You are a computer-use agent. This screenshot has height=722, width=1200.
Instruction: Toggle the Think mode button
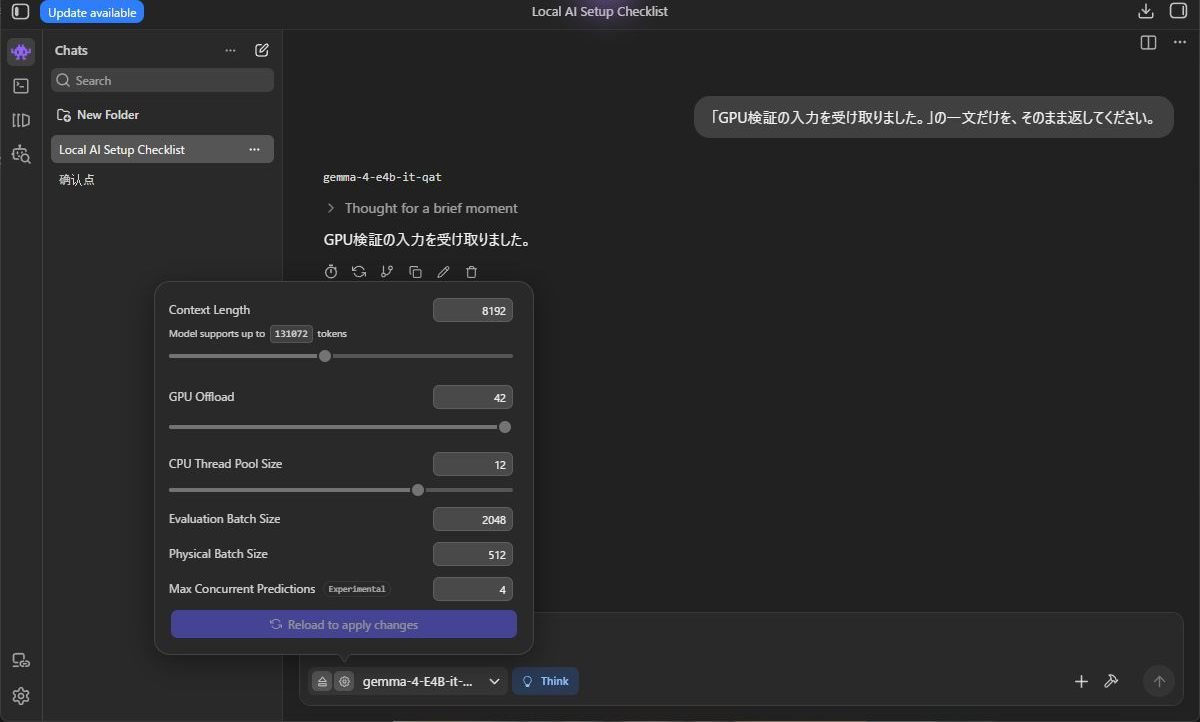(x=545, y=681)
